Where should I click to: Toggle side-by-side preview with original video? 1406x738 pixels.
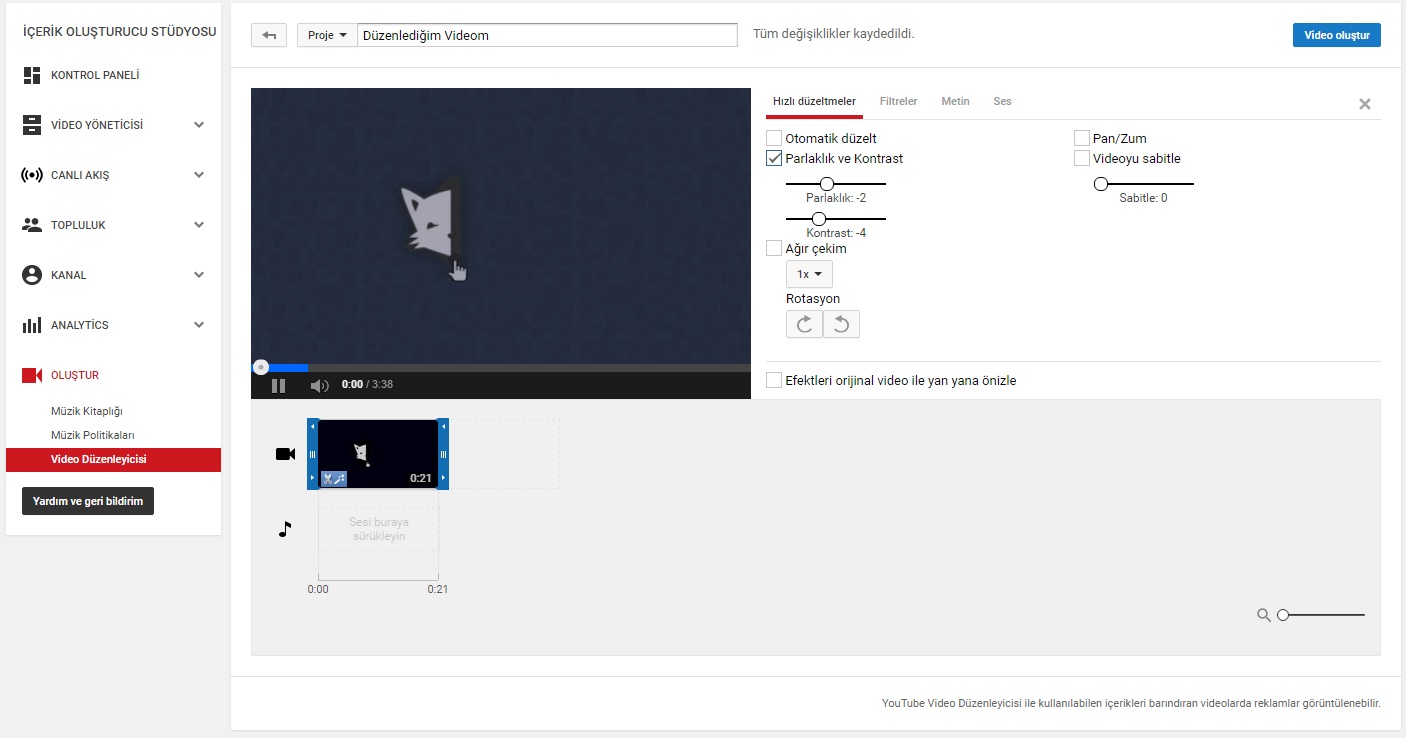pos(774,380)
